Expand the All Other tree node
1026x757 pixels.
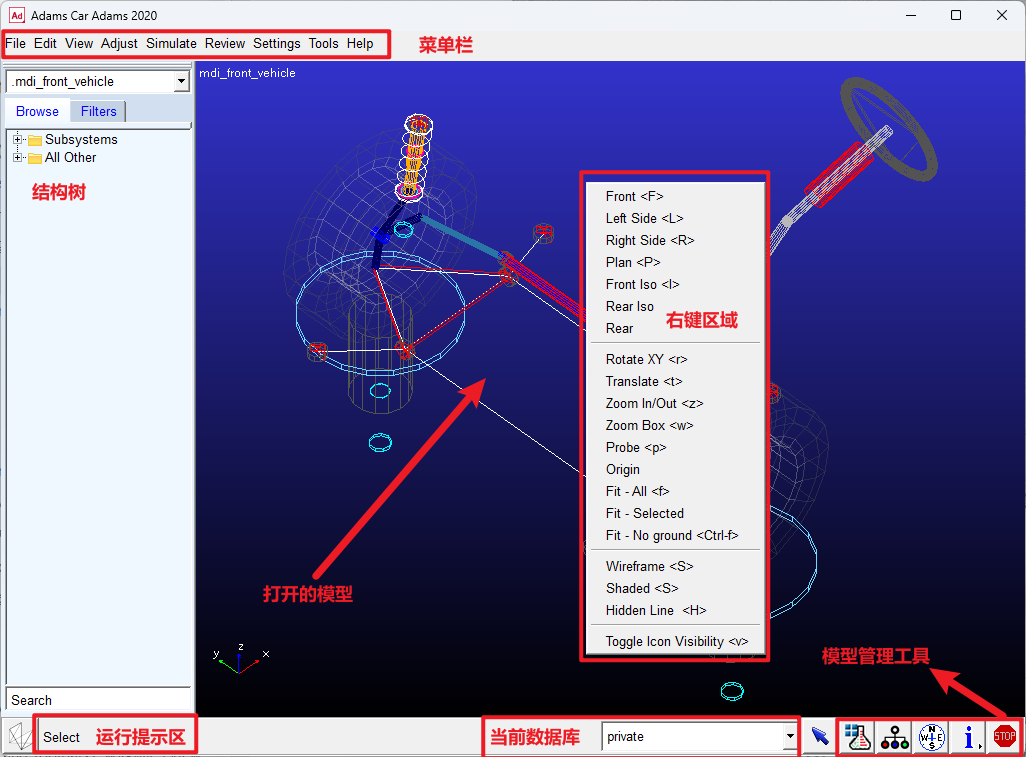(x=18, y=158)
